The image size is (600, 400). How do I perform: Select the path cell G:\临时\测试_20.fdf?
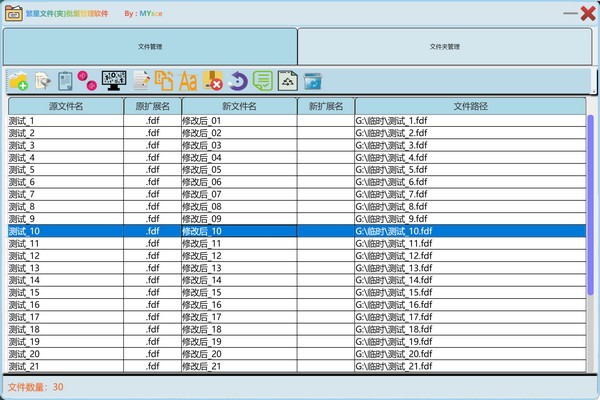[x=470, y=354]
